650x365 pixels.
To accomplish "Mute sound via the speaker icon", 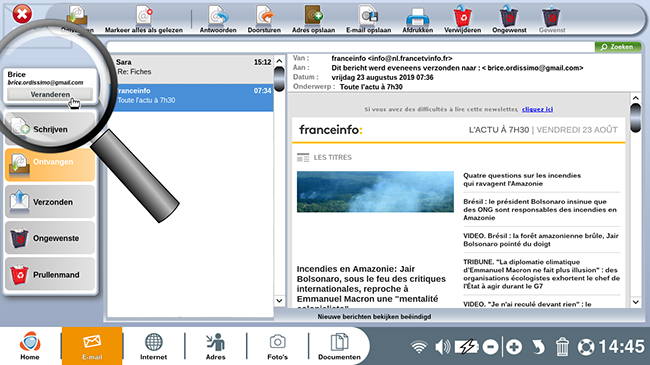I will (442, 346).
